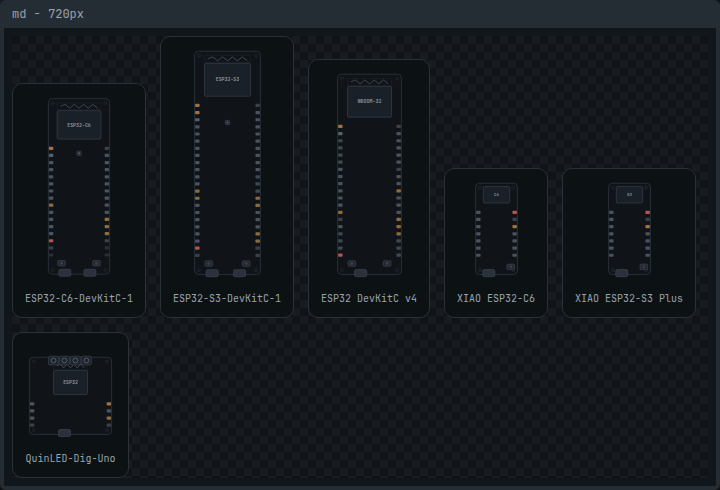The height and width of the screenshot is (490, 720).
Task: Select the ESP32 DevKitC v4 board illustration
Action: (369, 175)
